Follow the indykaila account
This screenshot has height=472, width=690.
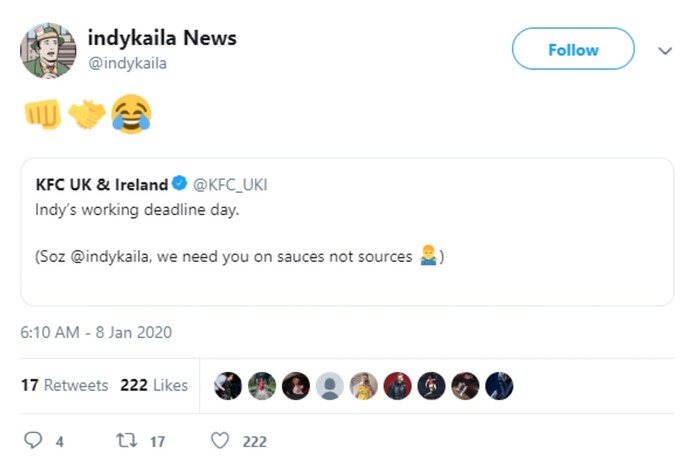pyautogui.click(x=573, y=49)
